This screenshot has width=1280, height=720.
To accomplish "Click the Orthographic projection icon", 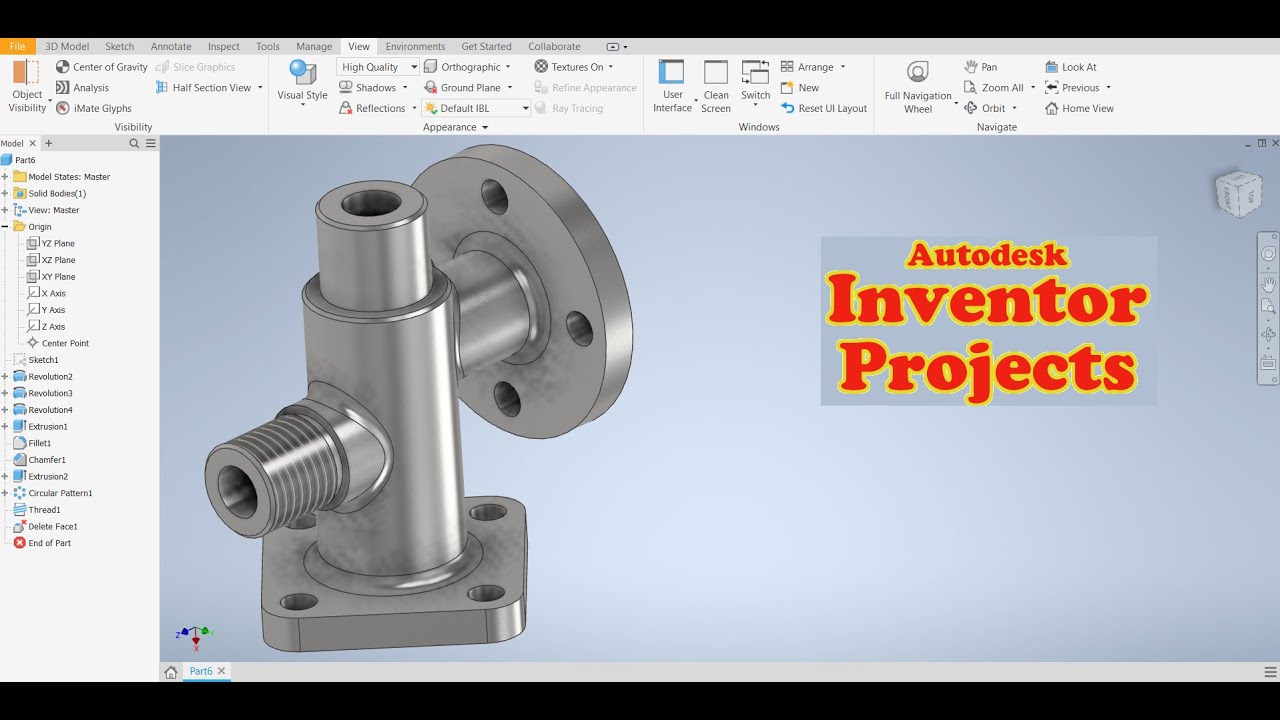I will (x=431, y=67).
